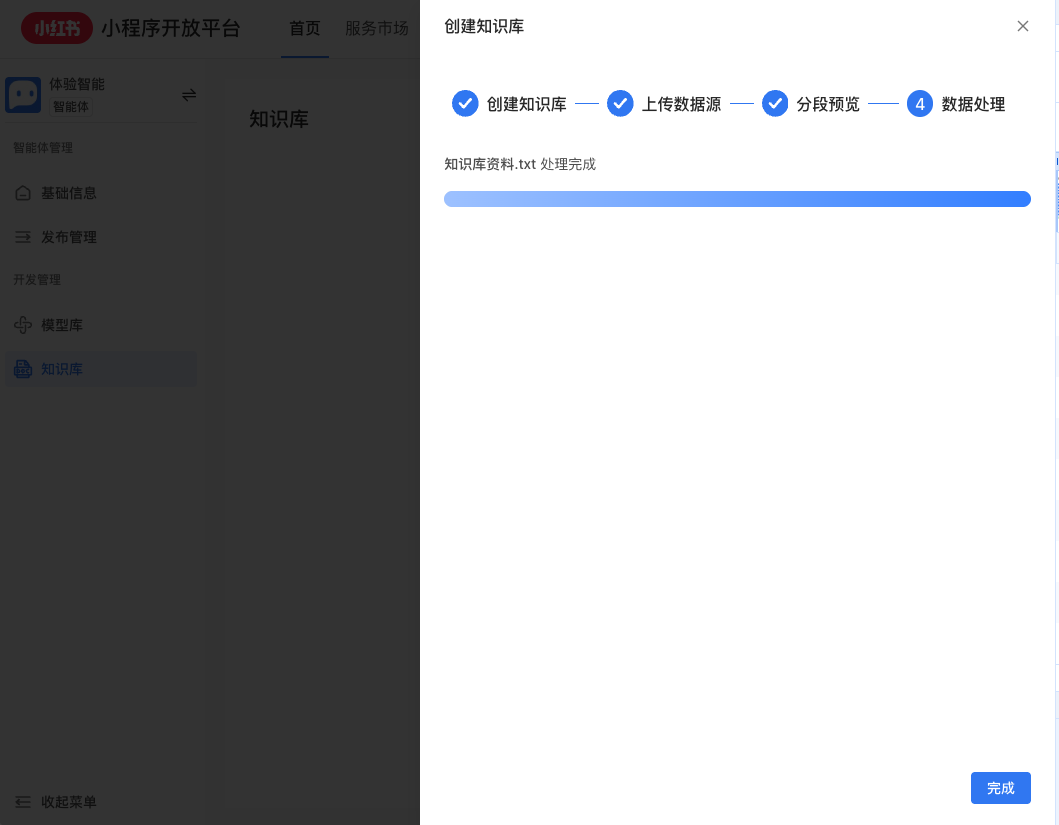Open 发布管理 via its sidebar icon
1059x825 pixels.
tap(22, 237)
